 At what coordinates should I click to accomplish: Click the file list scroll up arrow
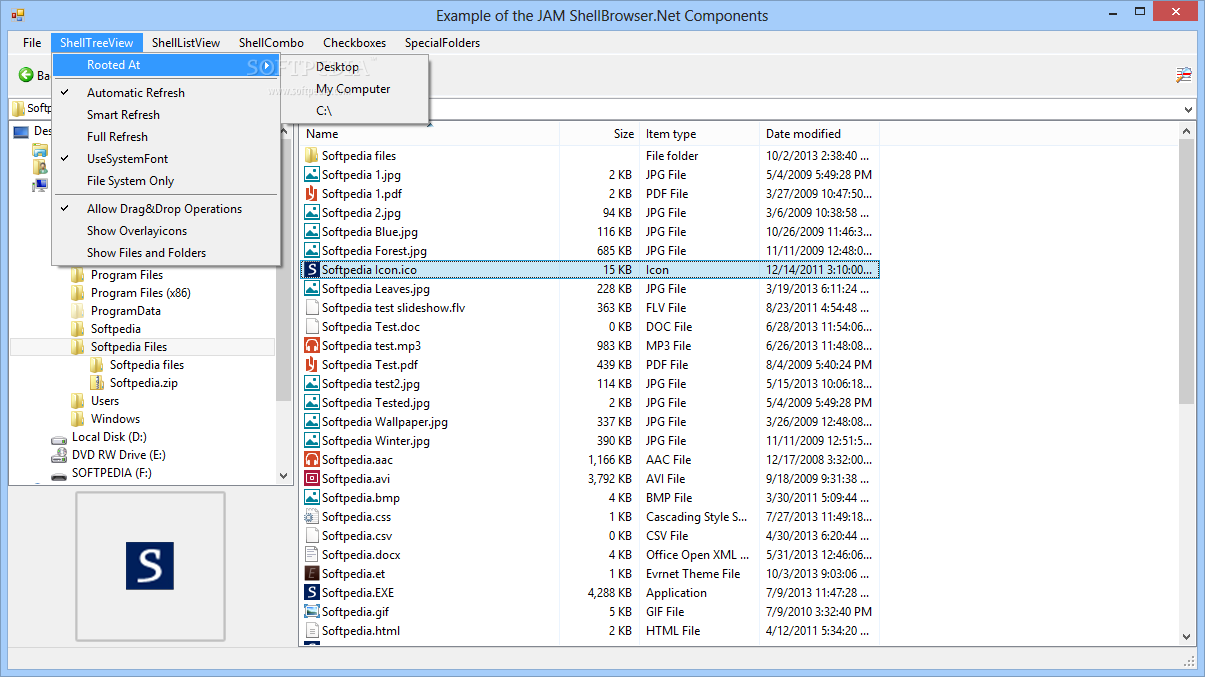[1187, 131]
